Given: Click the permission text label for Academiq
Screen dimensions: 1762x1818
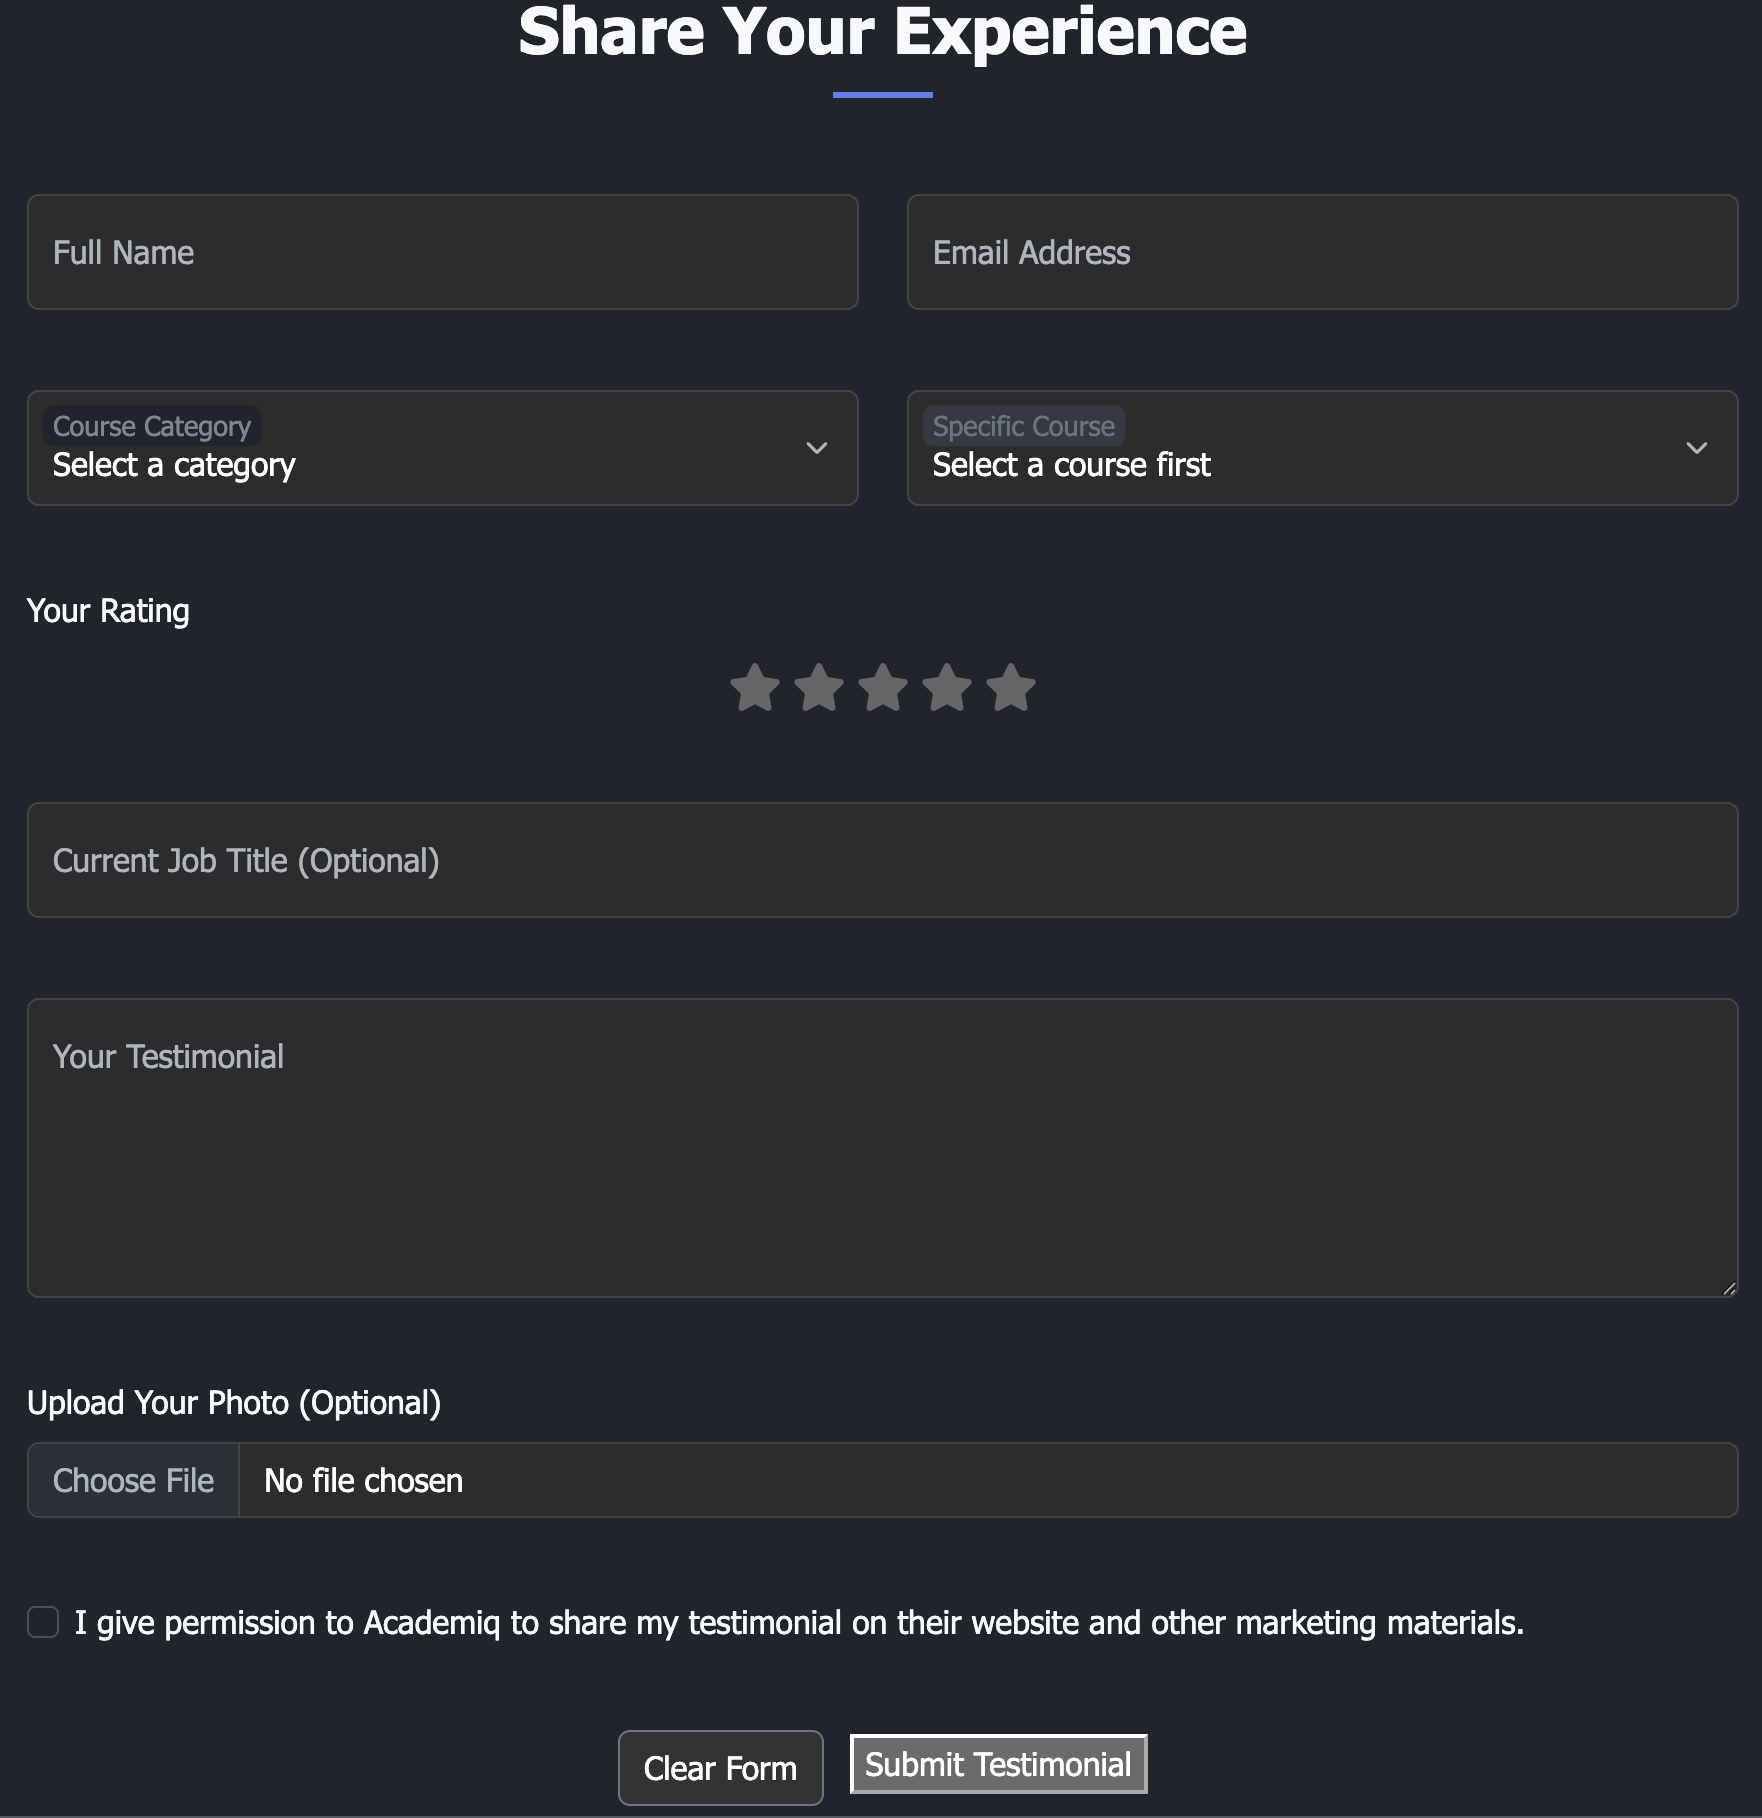Looking at the screenshot, I should click(798, 1622).
